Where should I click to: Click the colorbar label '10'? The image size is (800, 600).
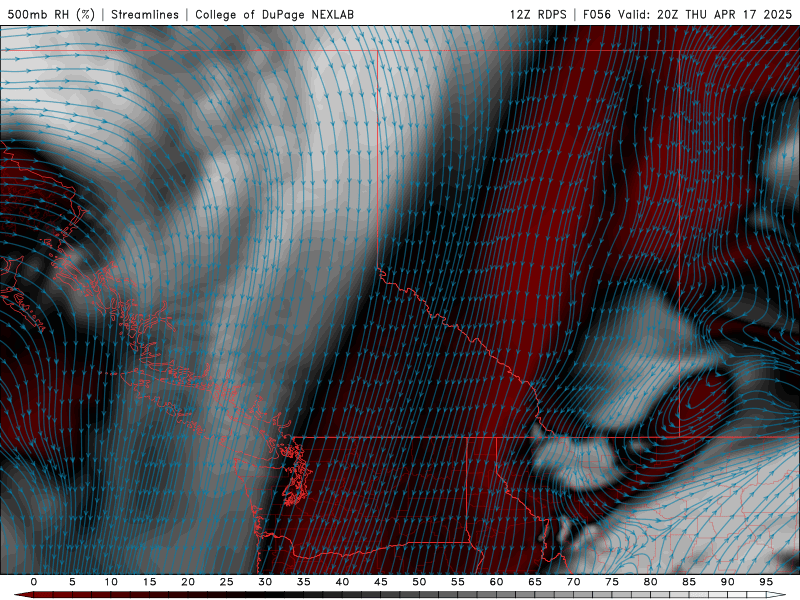click(111, 582)
